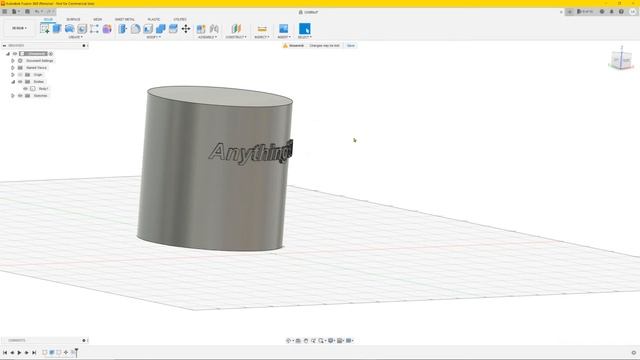Click the ViewCube in the corner

pos(621,60)
